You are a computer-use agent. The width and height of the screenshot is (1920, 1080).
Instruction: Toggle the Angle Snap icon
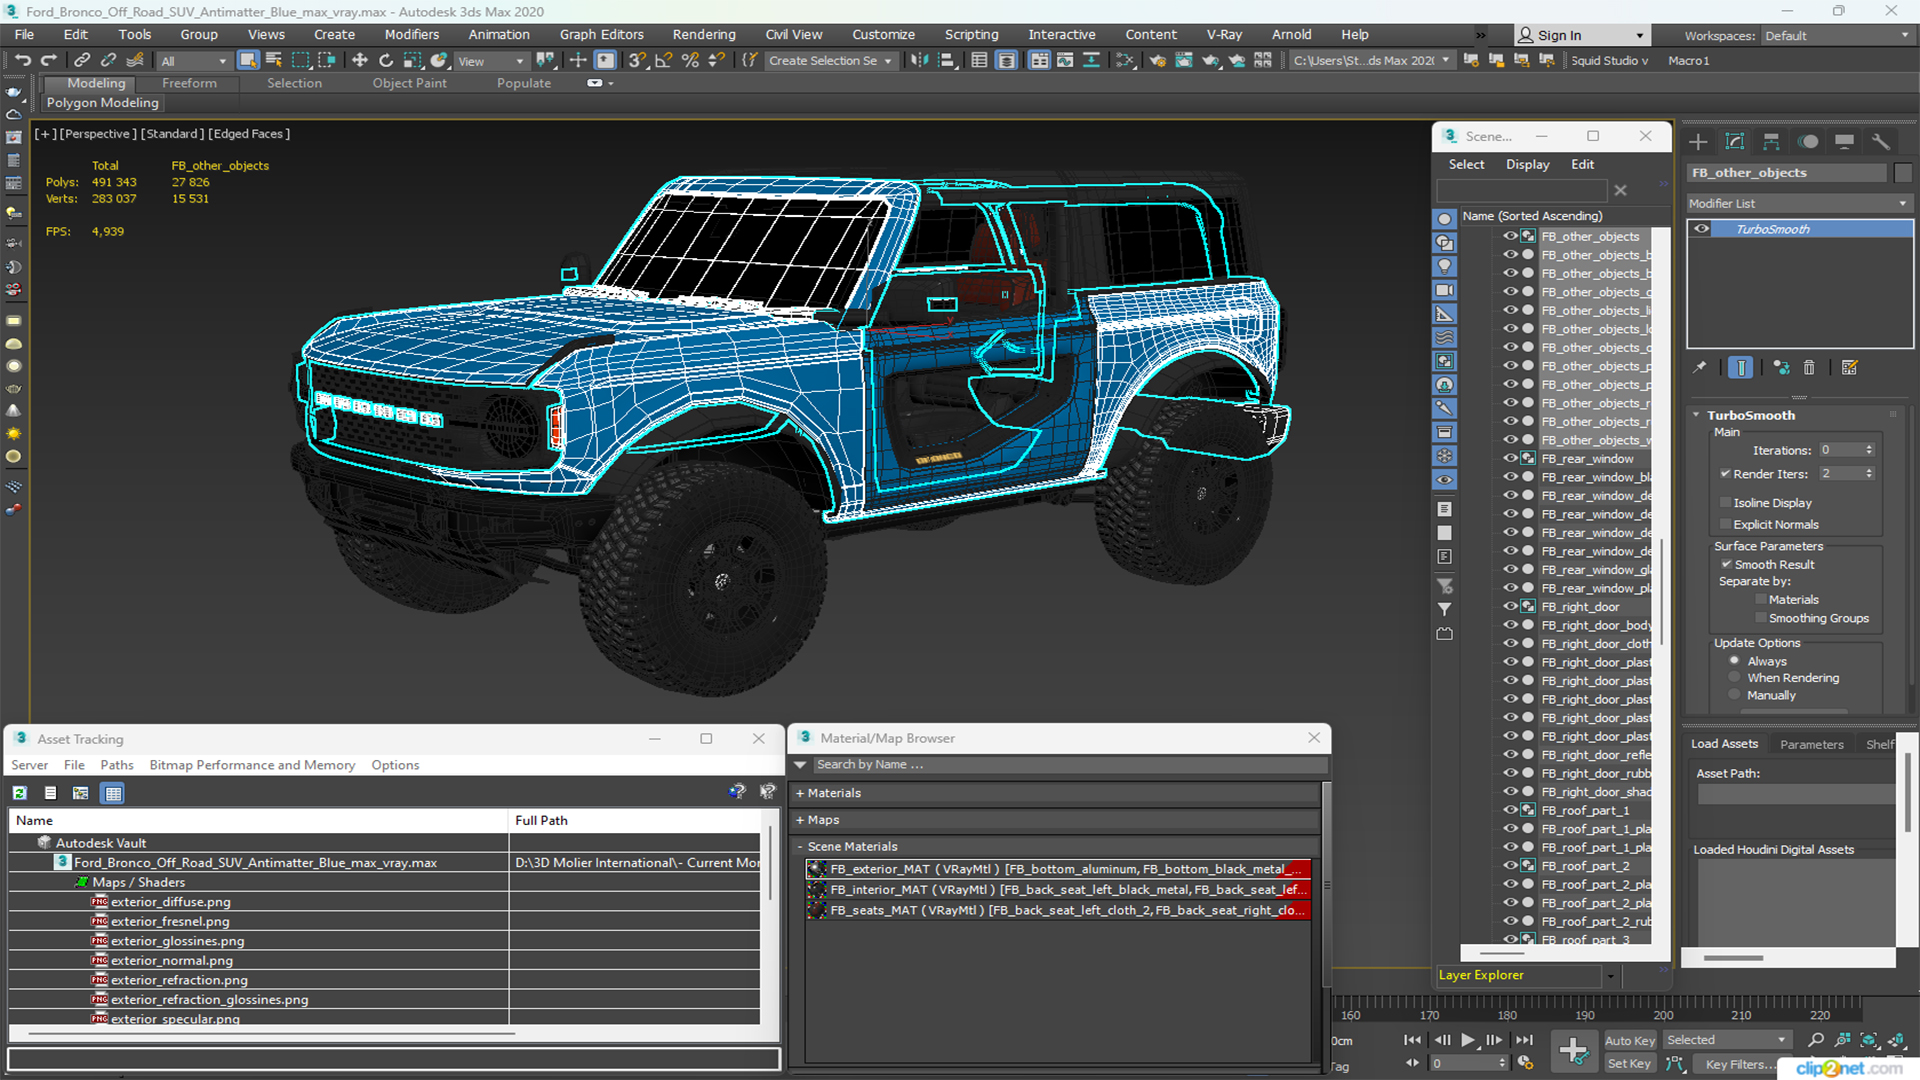point(663,61)
